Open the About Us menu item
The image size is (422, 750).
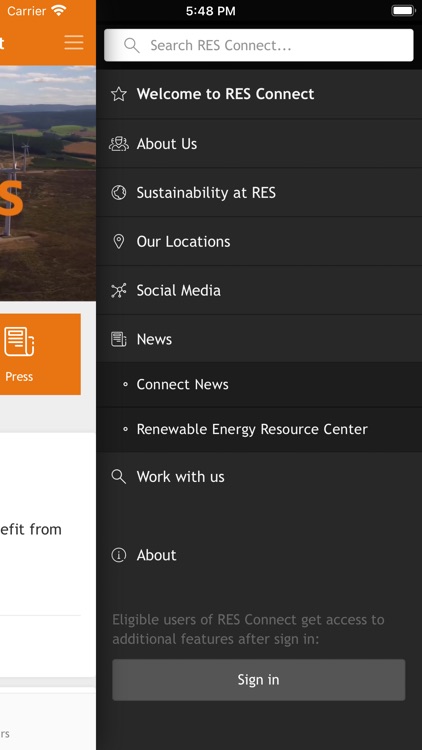[x=259, y=143]
